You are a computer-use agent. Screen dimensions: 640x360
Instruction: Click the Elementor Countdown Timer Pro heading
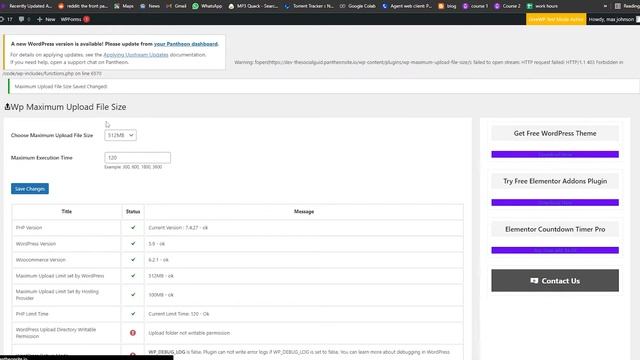point(555,229)
